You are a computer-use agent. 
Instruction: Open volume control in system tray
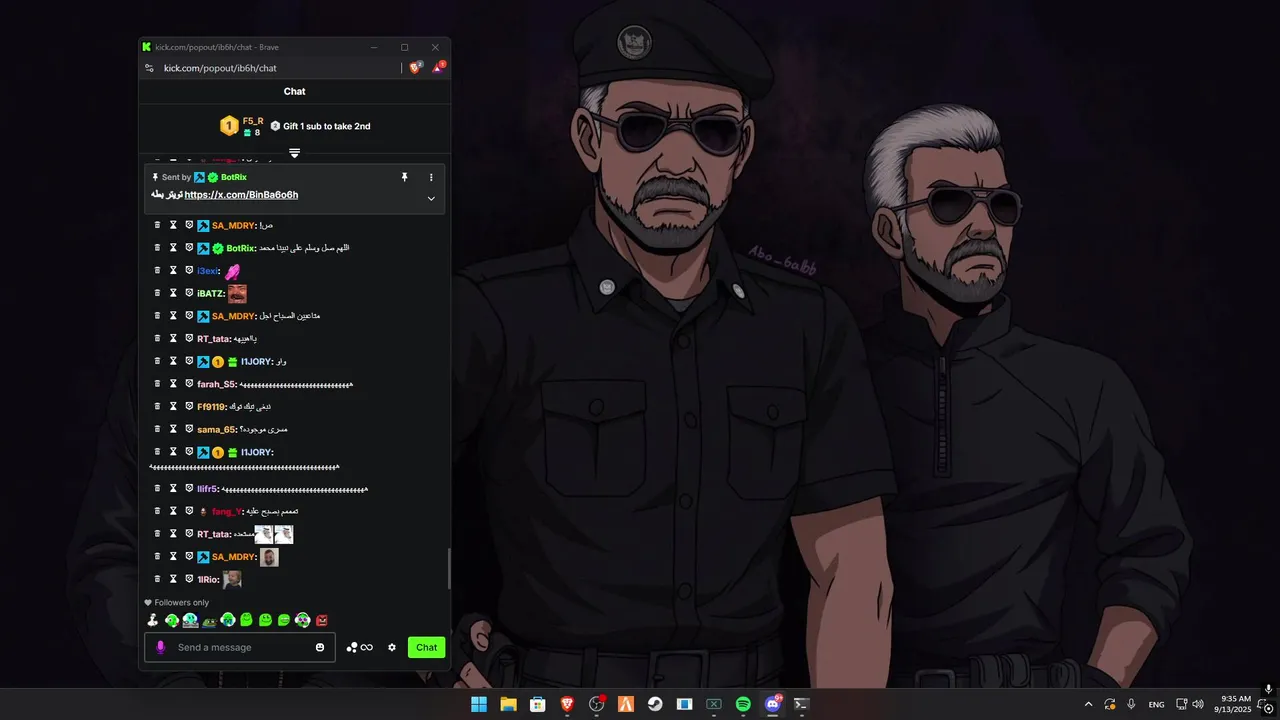click(x=1198, y=704)
